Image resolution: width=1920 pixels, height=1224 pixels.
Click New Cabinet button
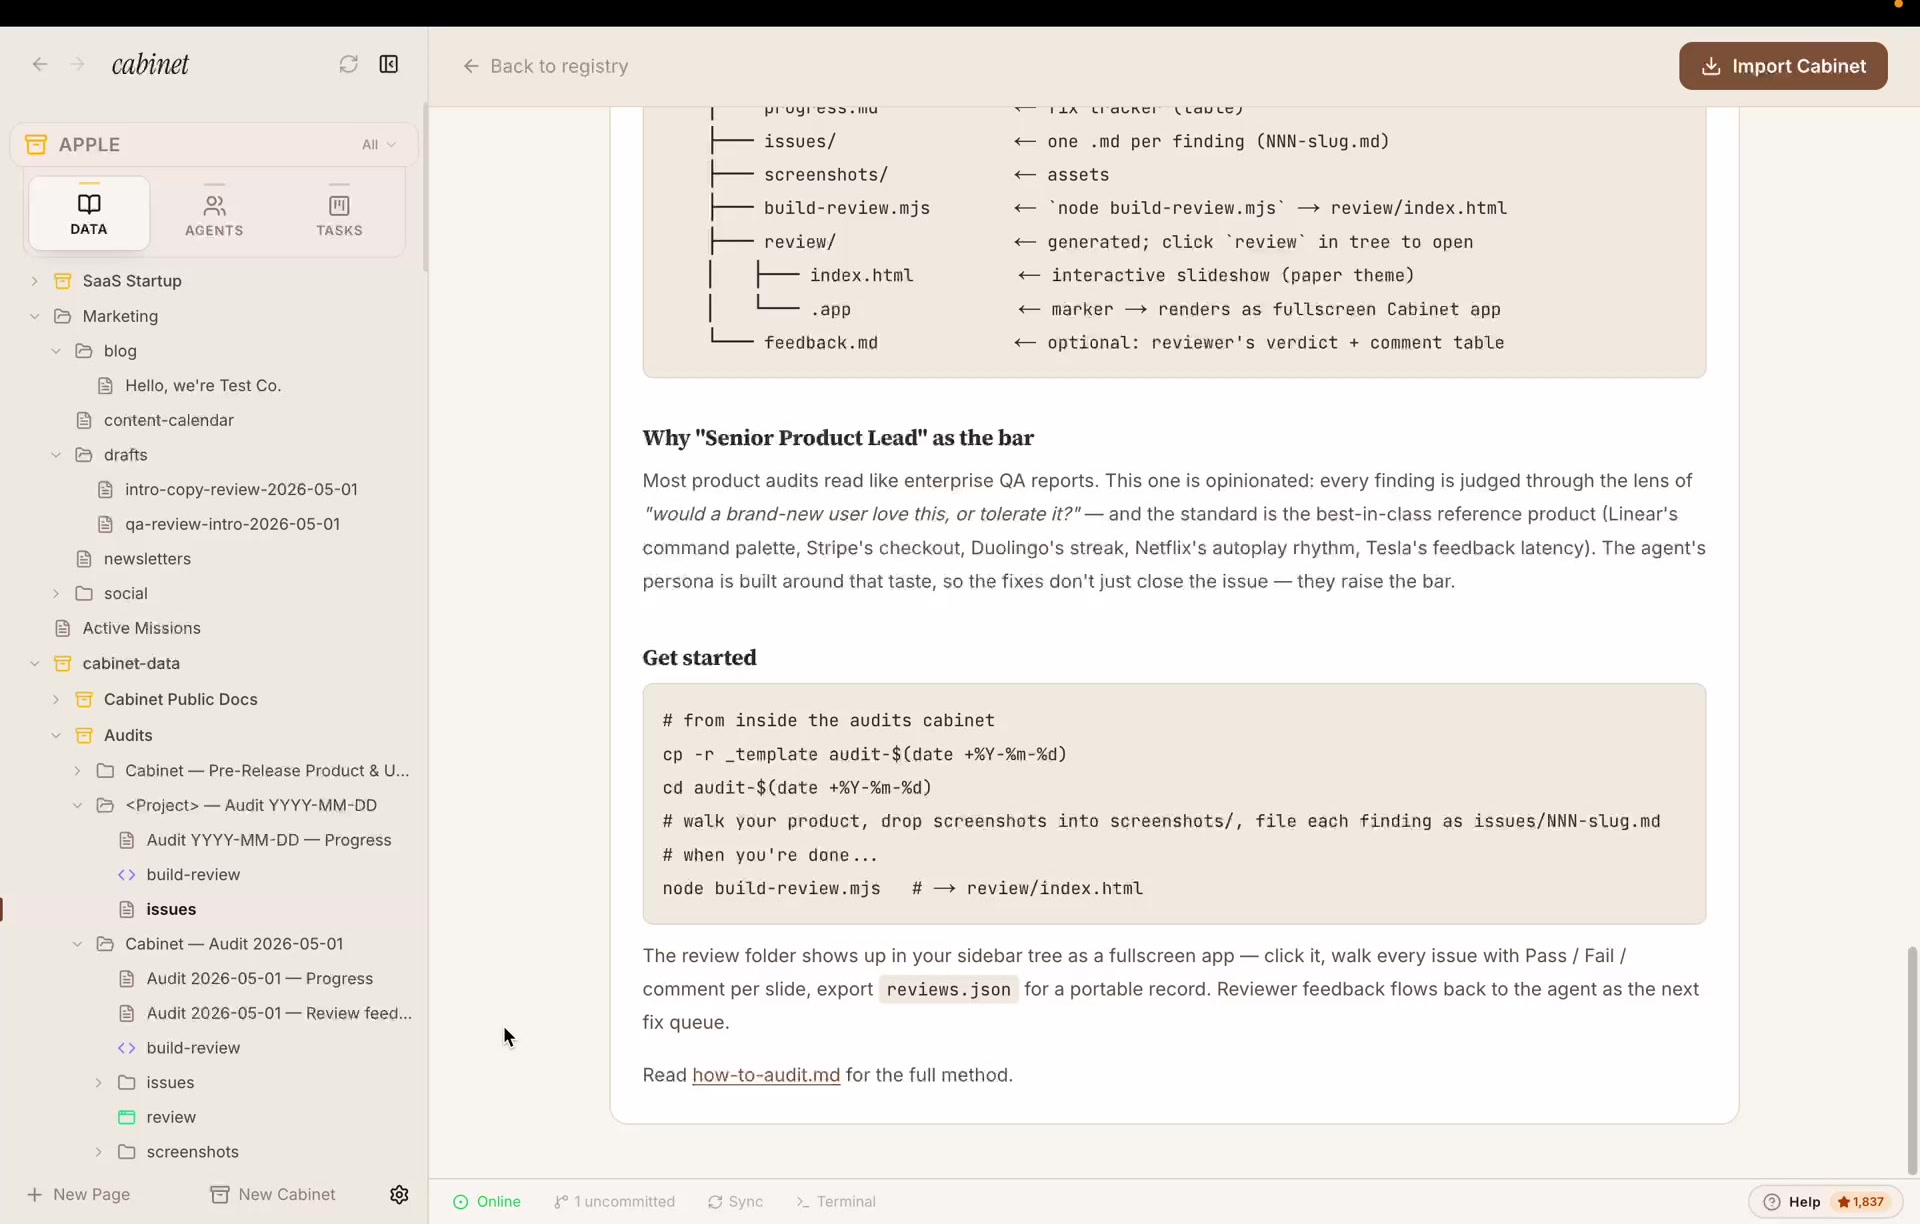[273, 1194]
